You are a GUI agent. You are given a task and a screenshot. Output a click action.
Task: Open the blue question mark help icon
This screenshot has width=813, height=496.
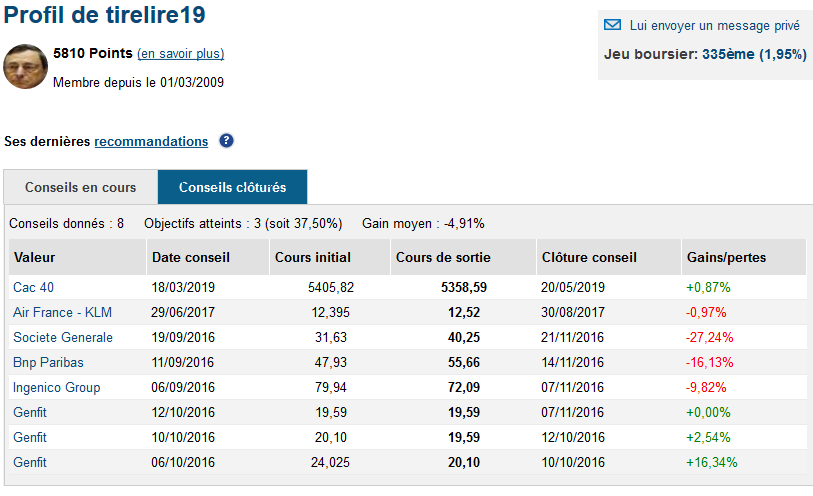point(226,140)
